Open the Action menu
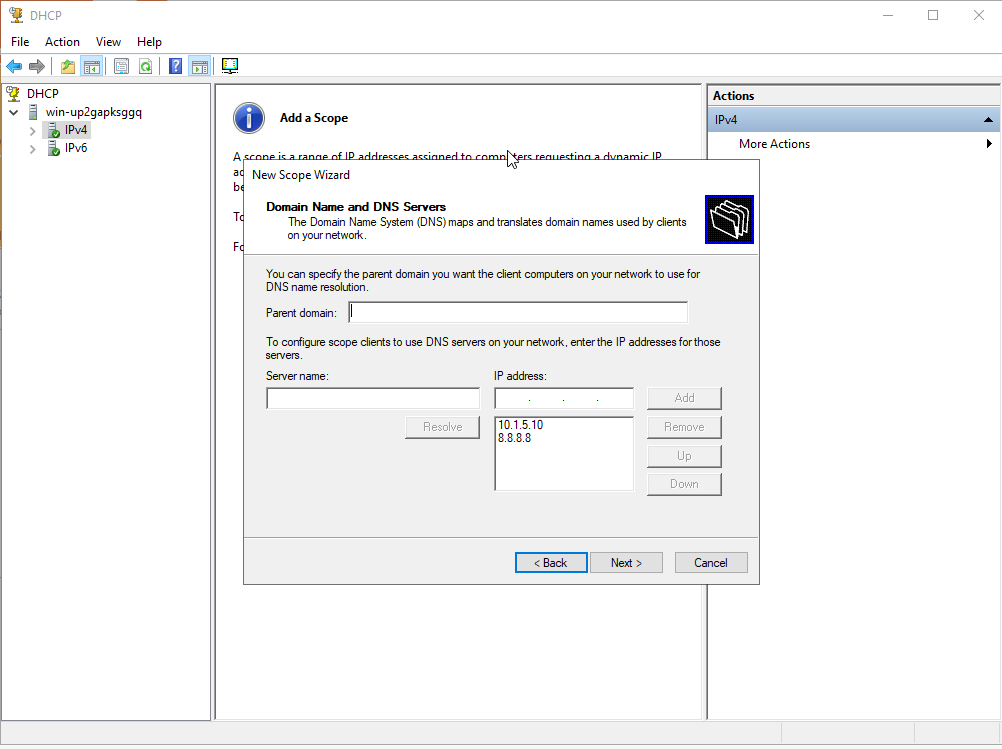 coord(62,42)
